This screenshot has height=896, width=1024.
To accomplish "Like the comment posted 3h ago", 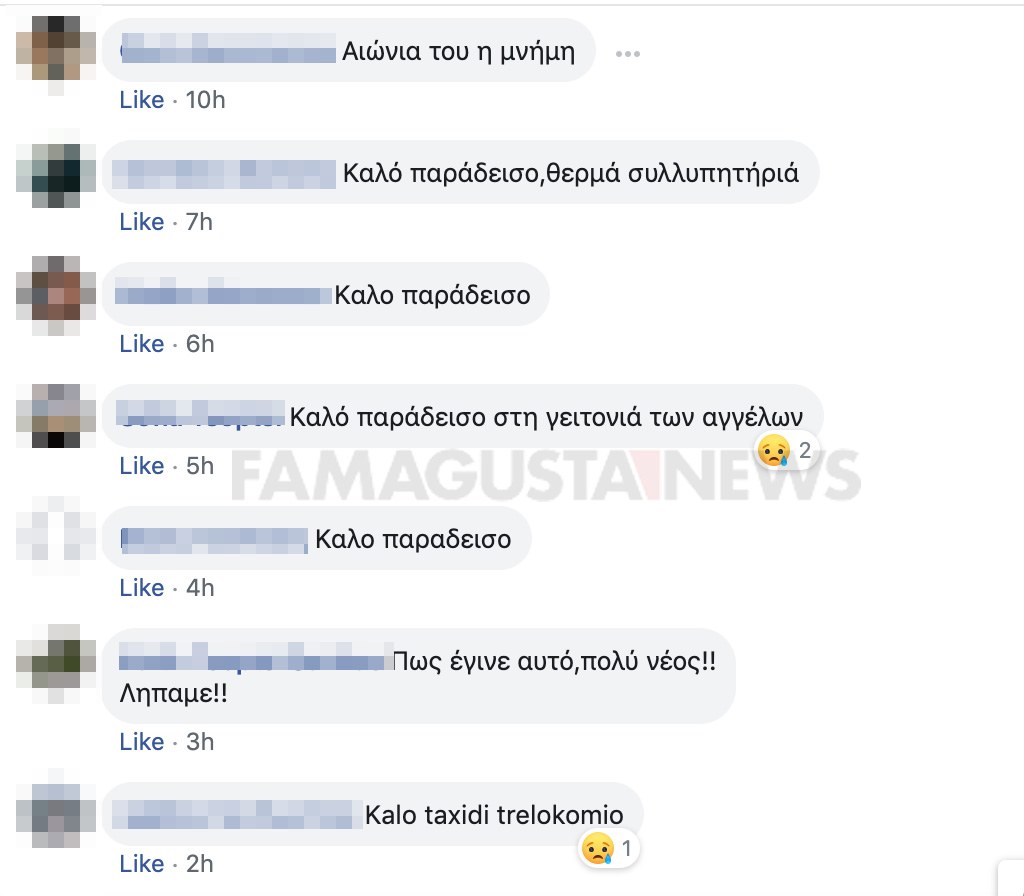I will pyautogui.click(x=142, y=743).
